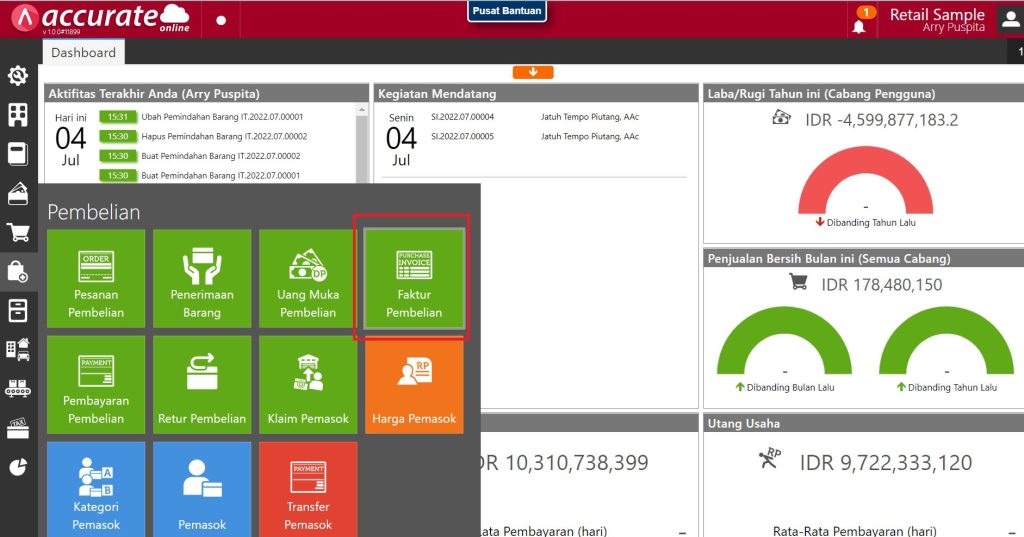This screenshot has width=1024, height=537.
Task: Click the Pusat Bantuan button
Action: coord(507,12)
